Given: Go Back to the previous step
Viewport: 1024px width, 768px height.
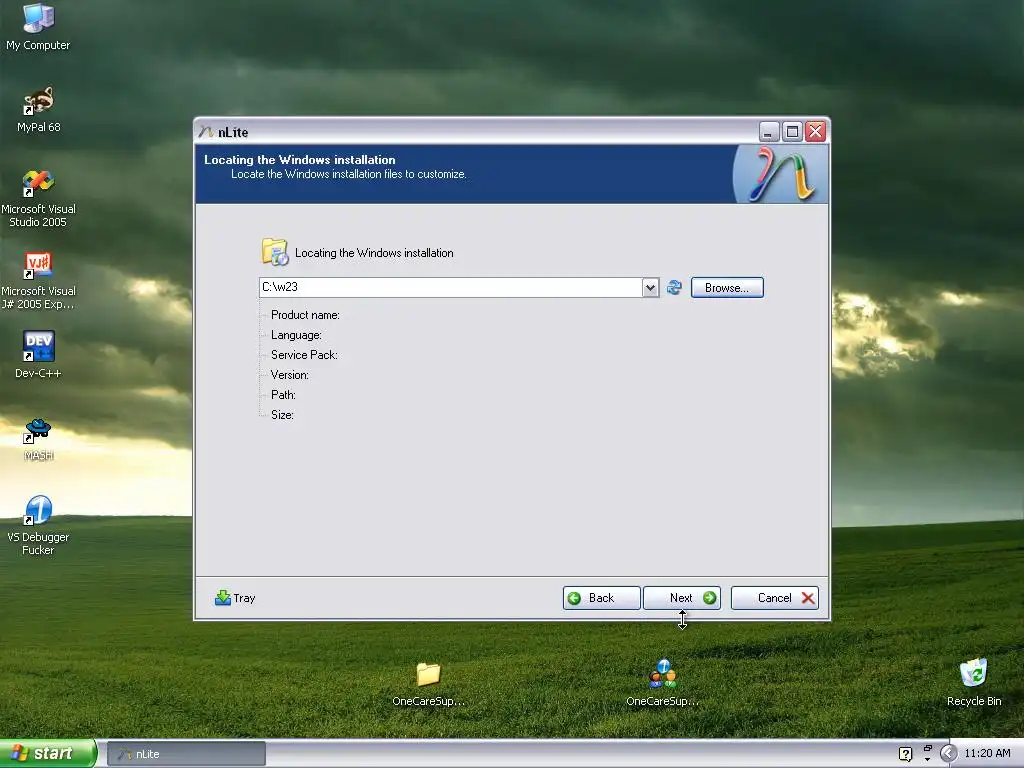Looking at the screenshot, I should (601, 598).
